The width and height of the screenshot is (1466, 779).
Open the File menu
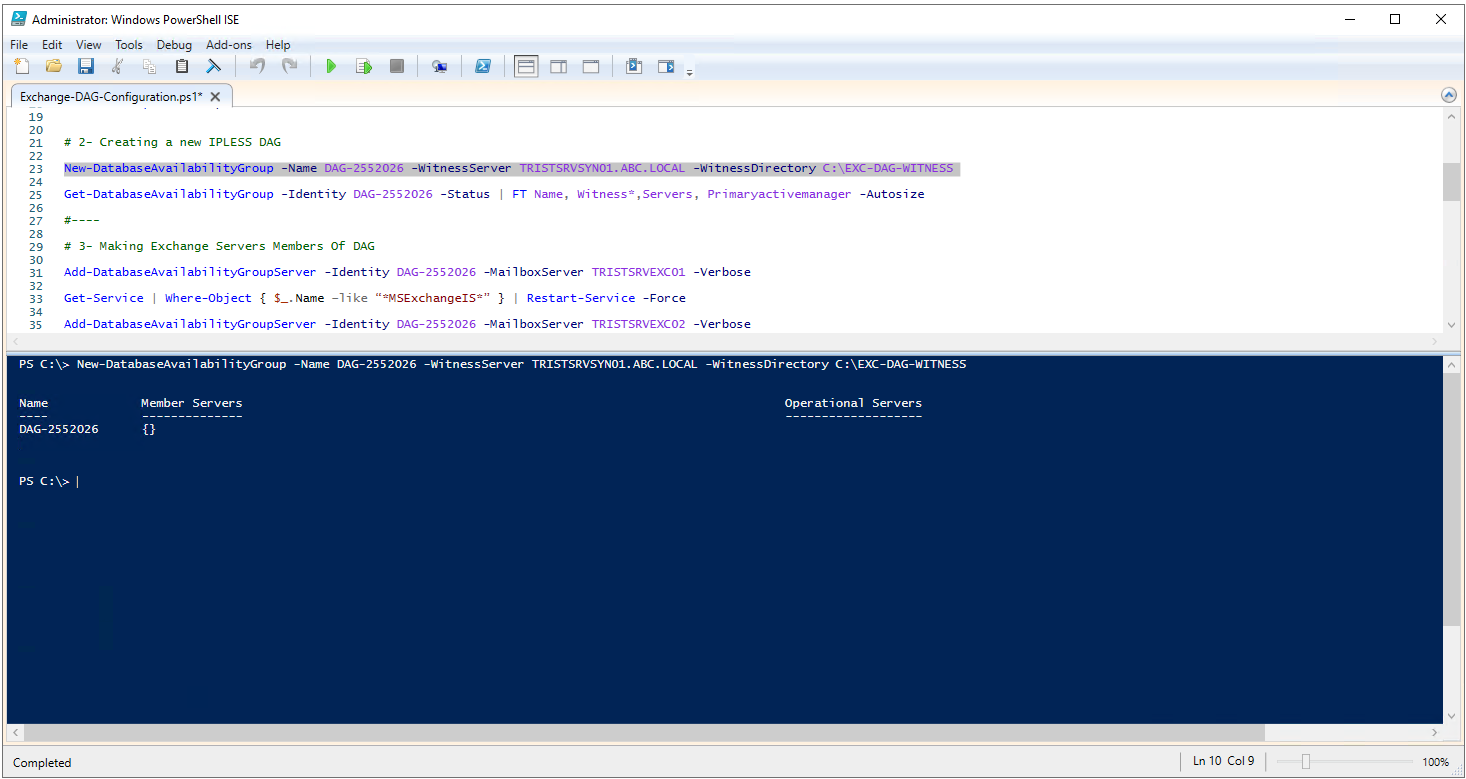(19, 45)
